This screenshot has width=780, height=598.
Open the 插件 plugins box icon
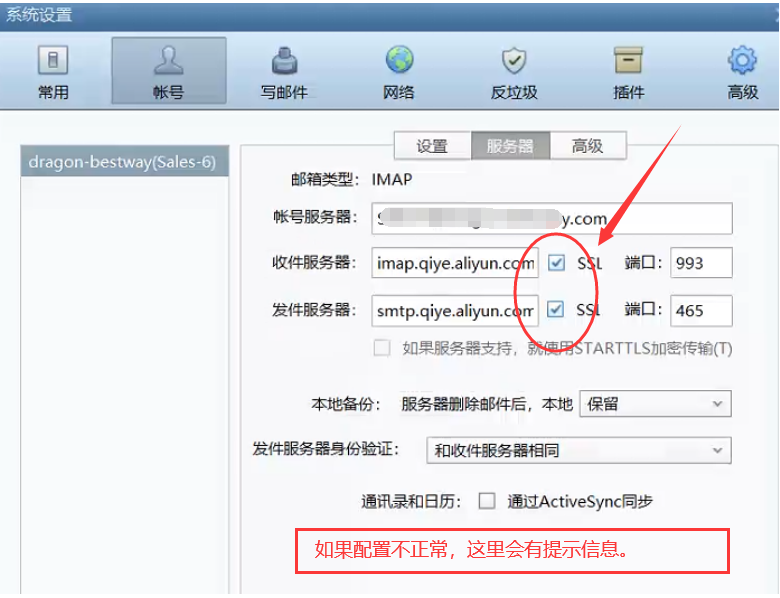[628, 62]
